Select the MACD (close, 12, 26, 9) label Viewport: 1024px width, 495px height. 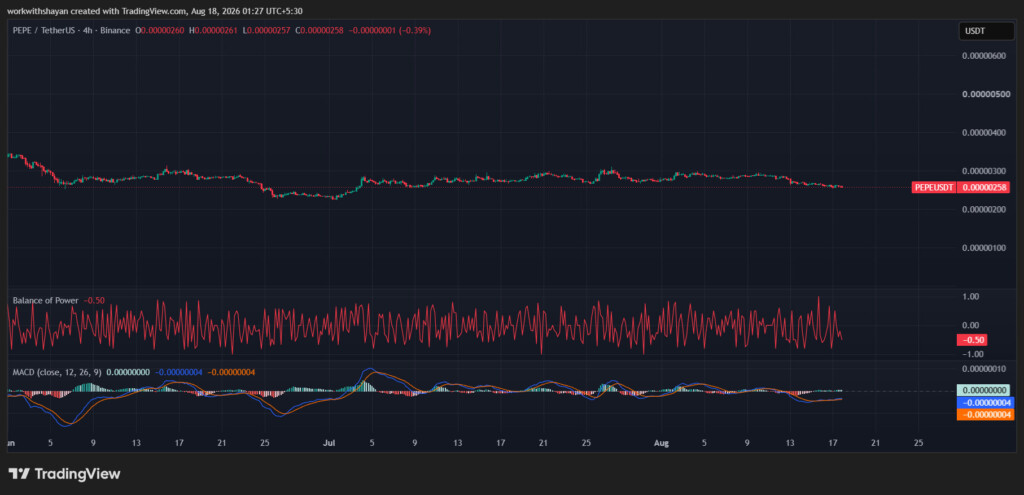[57, 372]
